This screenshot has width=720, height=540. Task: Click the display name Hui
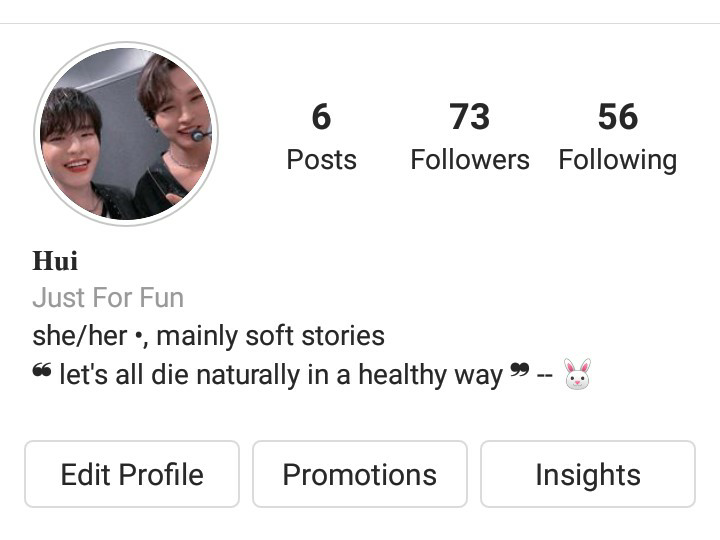pos(55,261)
